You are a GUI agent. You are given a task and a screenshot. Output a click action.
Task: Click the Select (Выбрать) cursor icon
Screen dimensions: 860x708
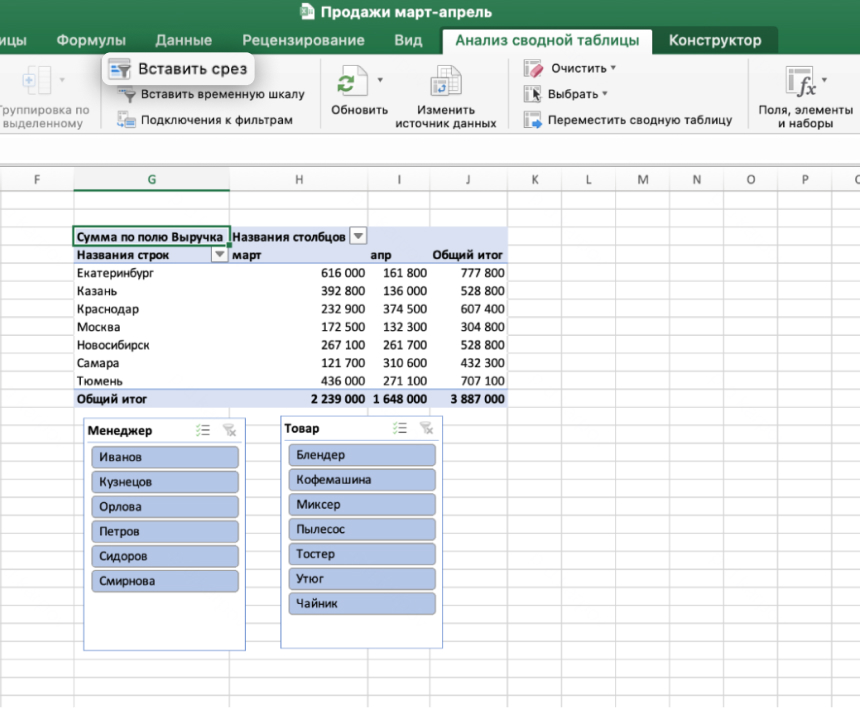pos(532,94)
